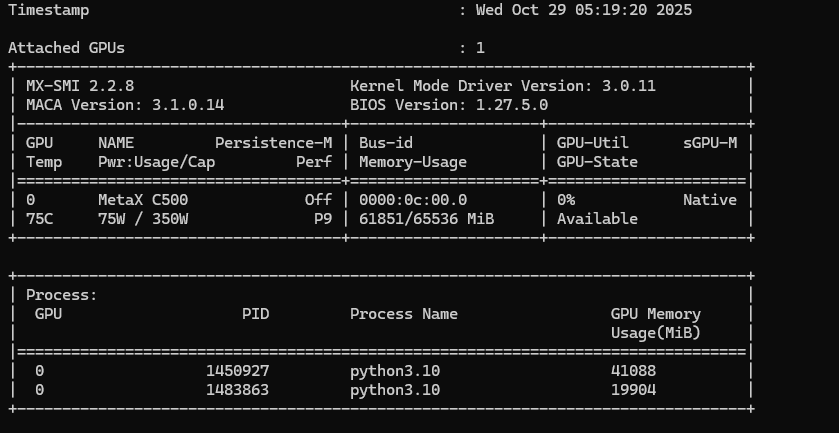Click the Native sGPU-M value
The image size is (839, 433).
pos(709,200)
